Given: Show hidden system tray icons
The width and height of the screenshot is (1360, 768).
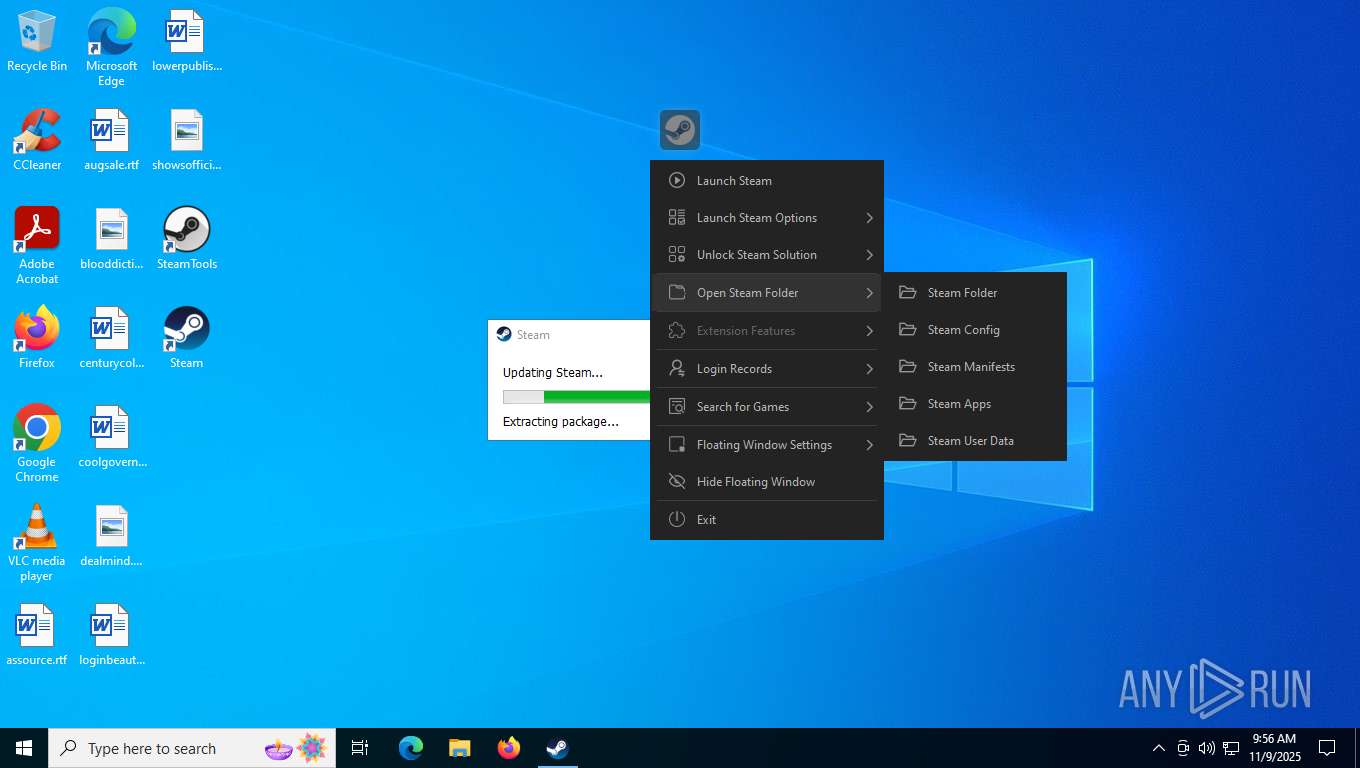Looking at the screenshot, I should coord(1159,748).
